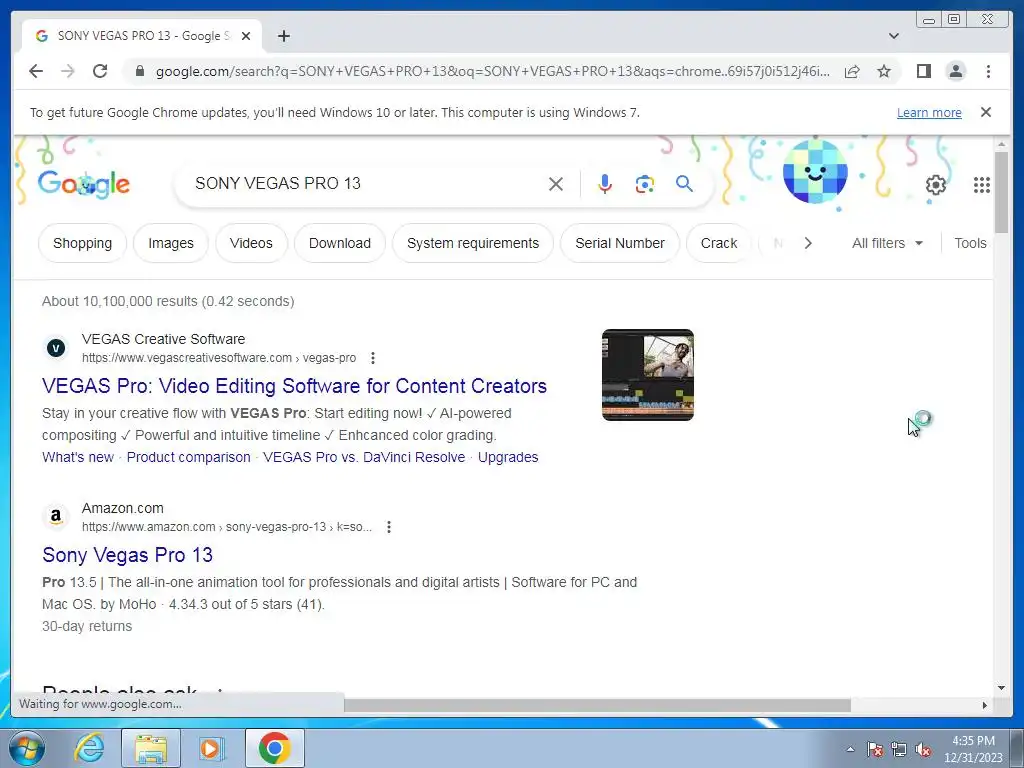Switch to Images results
Image resolution: width=1024 pixels, height=768 pixels.
(x=170, y=243)
